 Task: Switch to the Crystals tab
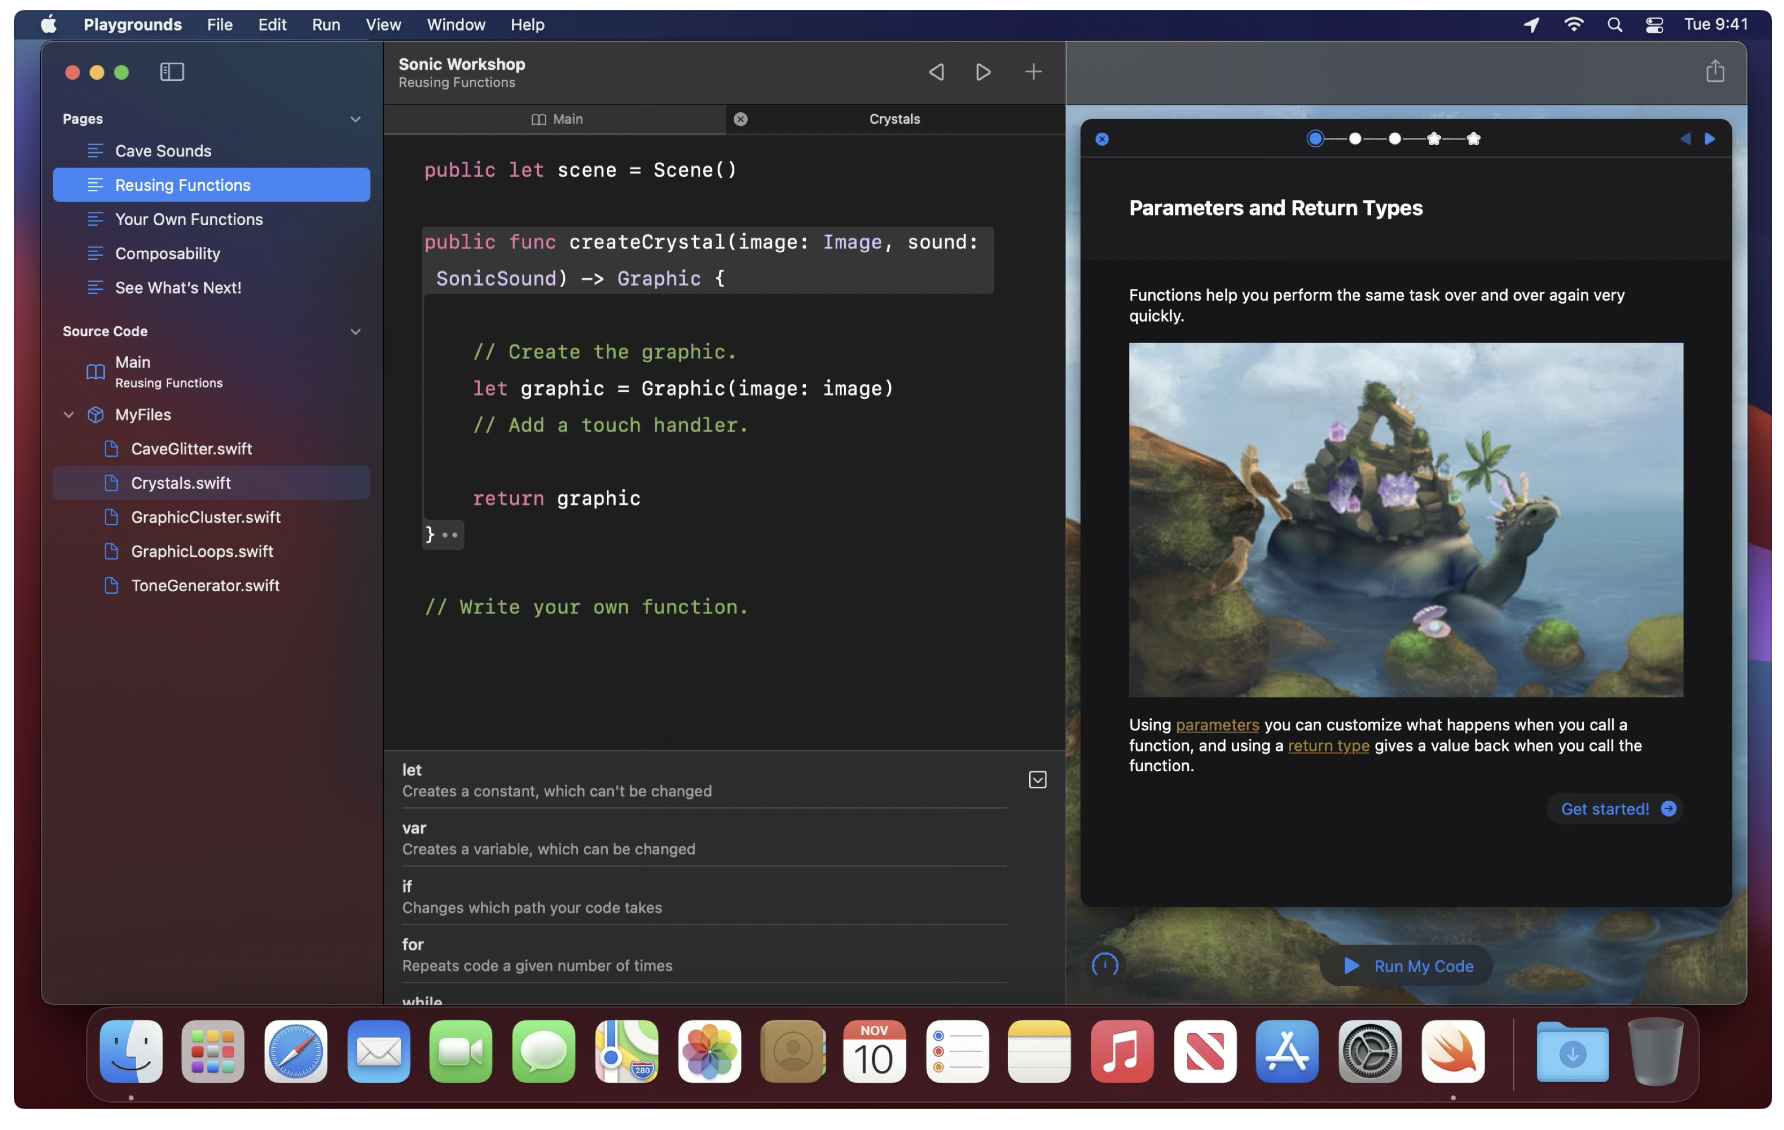pyautogui.click(x=894, y=119)
